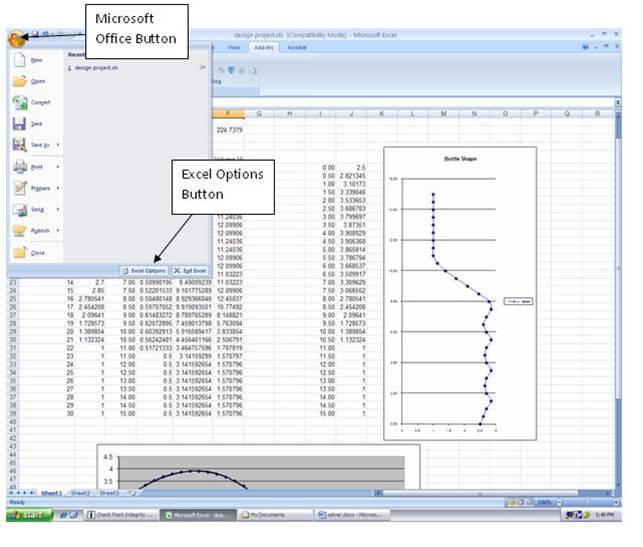The width and height of the screenshot is (643, 547).
Task: Click the round Microsoft Office Button
Action: (x=16, y=39)
